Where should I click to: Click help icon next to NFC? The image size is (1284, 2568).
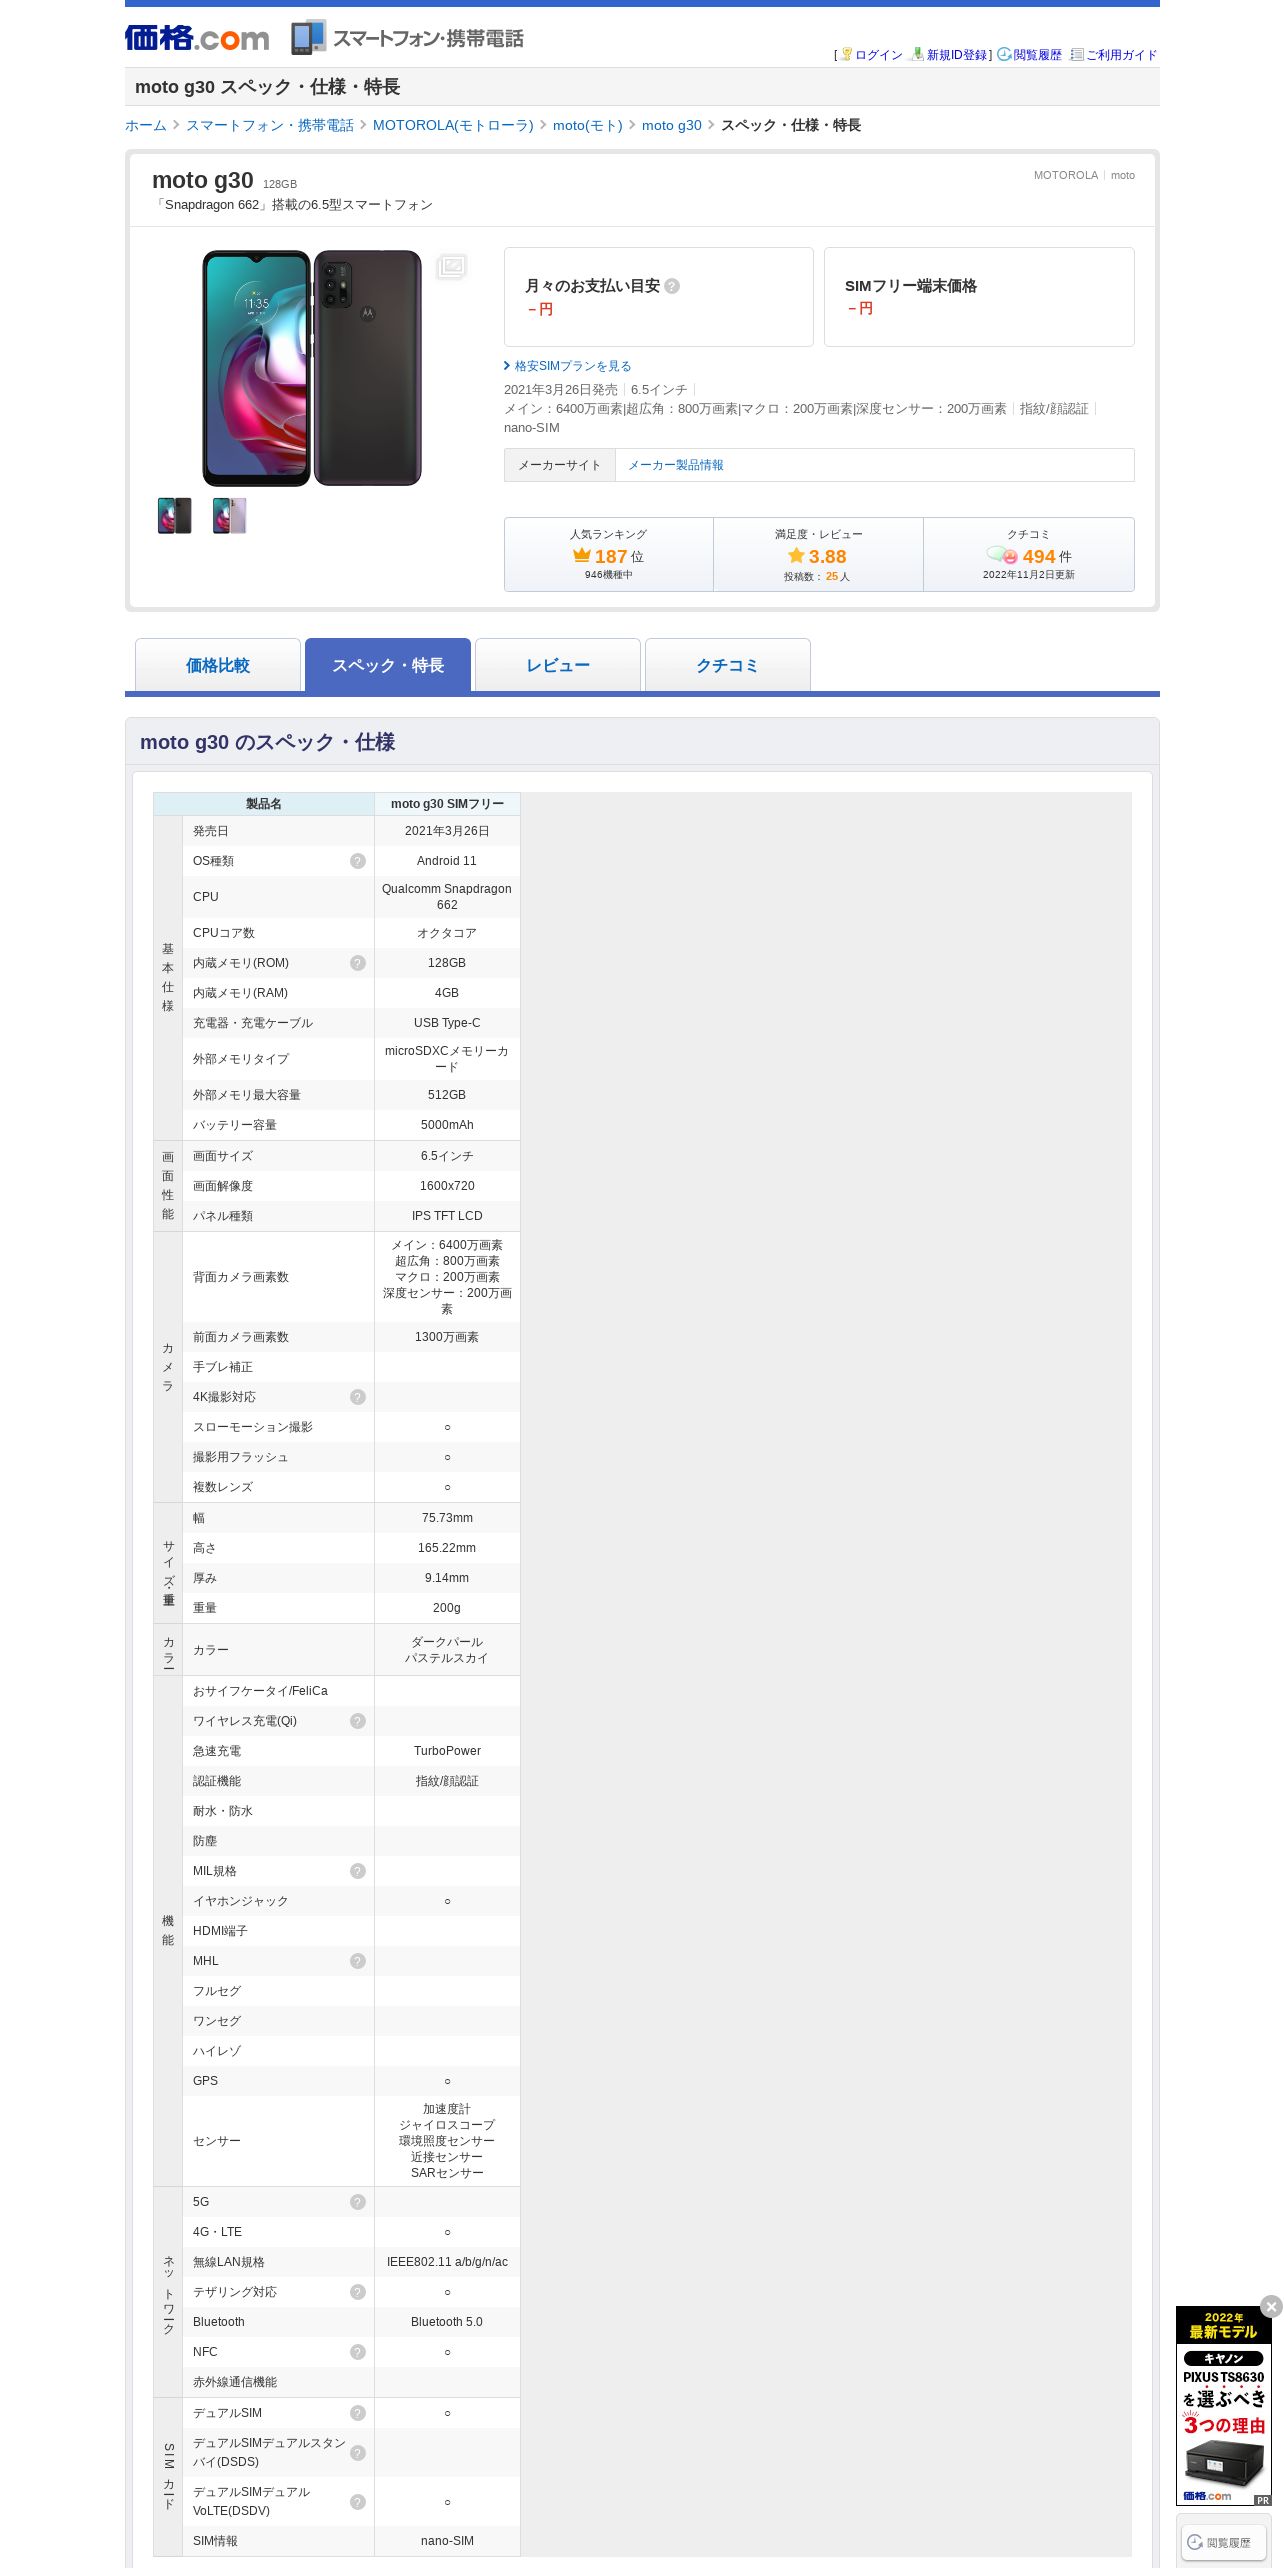pyautogui.click(x=358, y=2352)
